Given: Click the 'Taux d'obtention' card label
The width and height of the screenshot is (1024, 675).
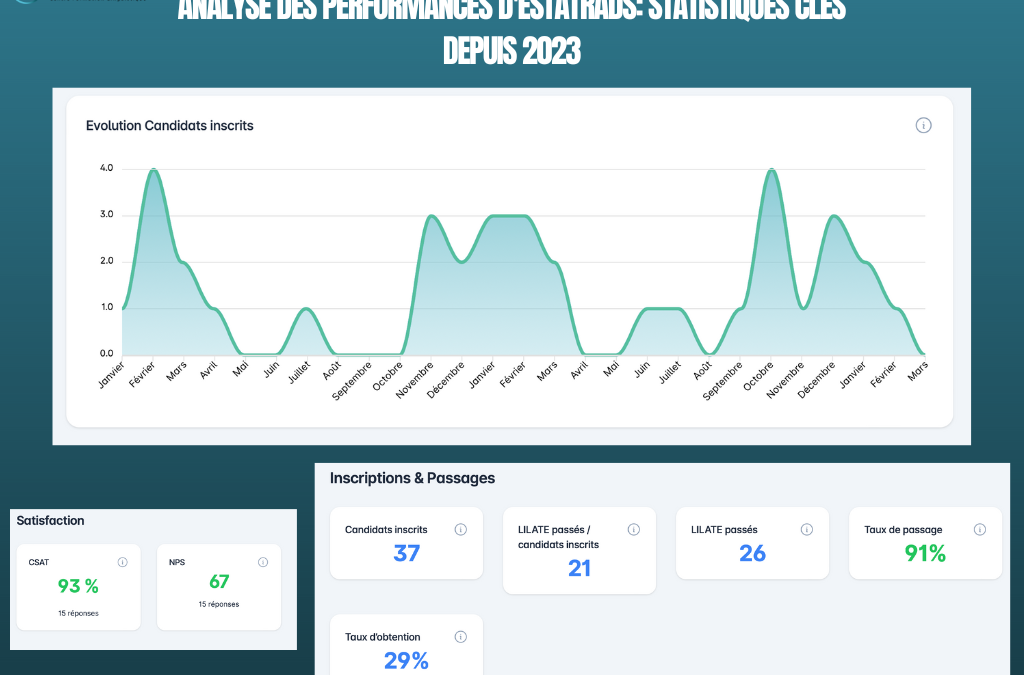Looking at the screenshot, I should click(x=383, y=636).
